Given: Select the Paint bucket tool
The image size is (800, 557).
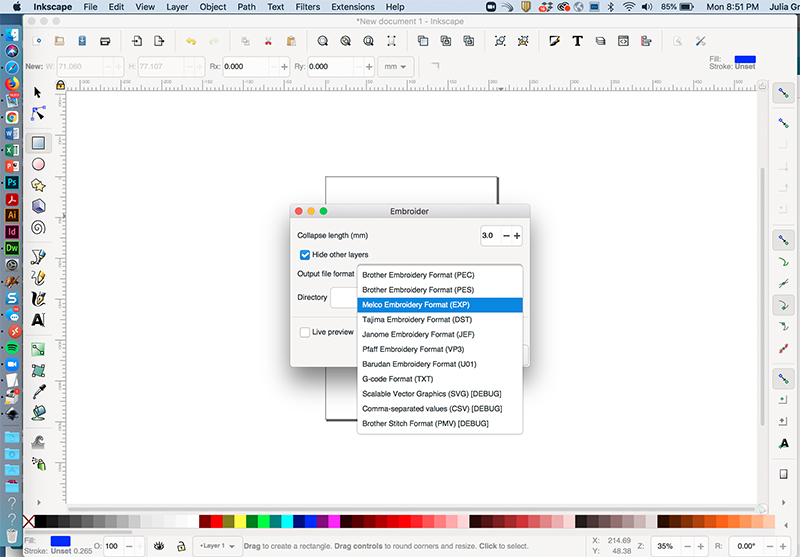Looking at the screenshot, I should 38,413.
